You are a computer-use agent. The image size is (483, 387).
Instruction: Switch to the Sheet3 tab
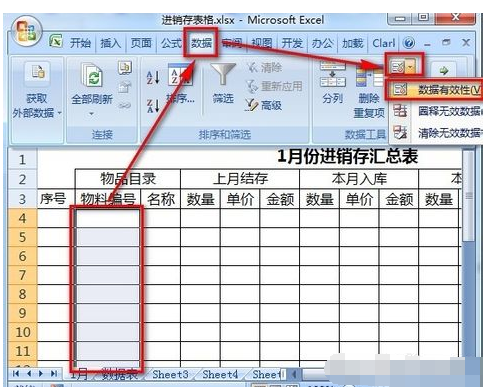pyautogui.click(x=171, y=375)
